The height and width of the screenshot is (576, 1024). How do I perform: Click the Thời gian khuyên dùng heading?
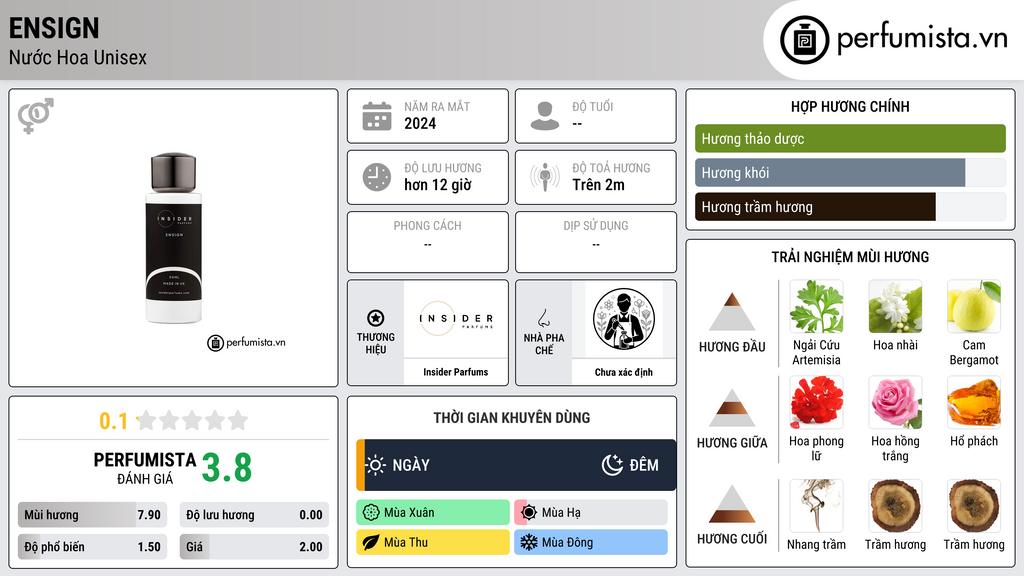coord(512,418)
